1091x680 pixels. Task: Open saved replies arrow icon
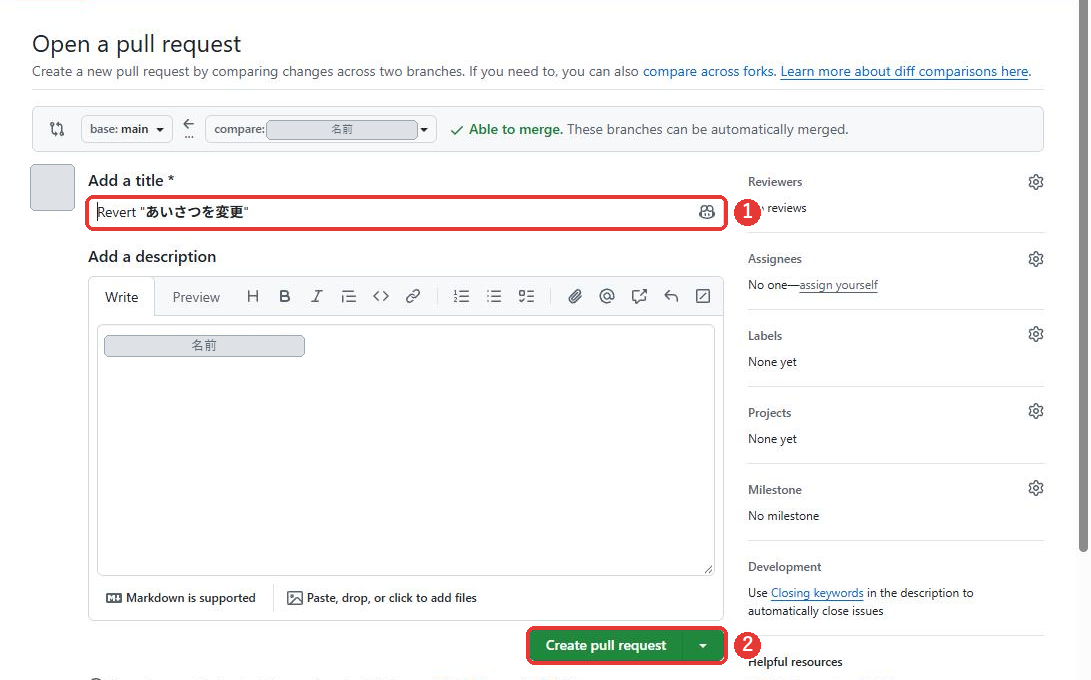point(671,296)
